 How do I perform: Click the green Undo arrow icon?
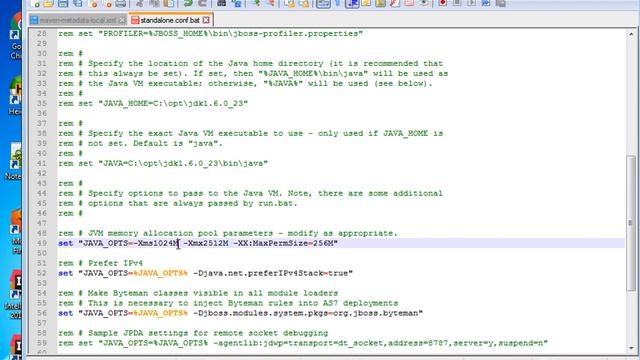pyautogui.click(x=187, y=4)
